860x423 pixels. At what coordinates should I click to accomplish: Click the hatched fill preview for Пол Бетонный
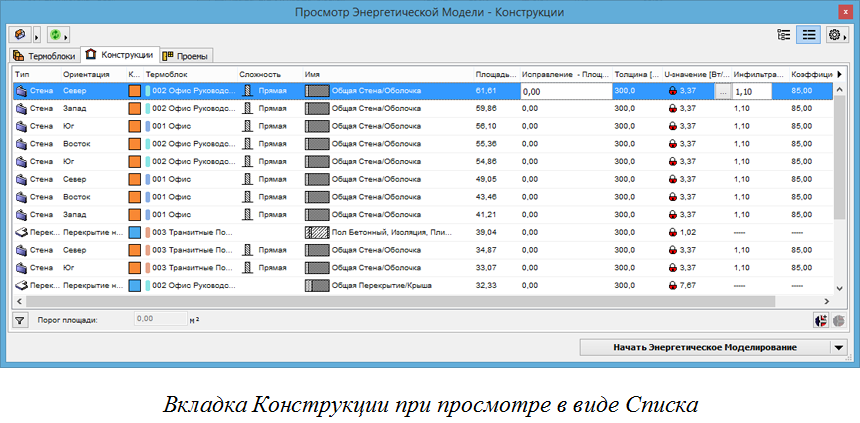pos(317,232)
